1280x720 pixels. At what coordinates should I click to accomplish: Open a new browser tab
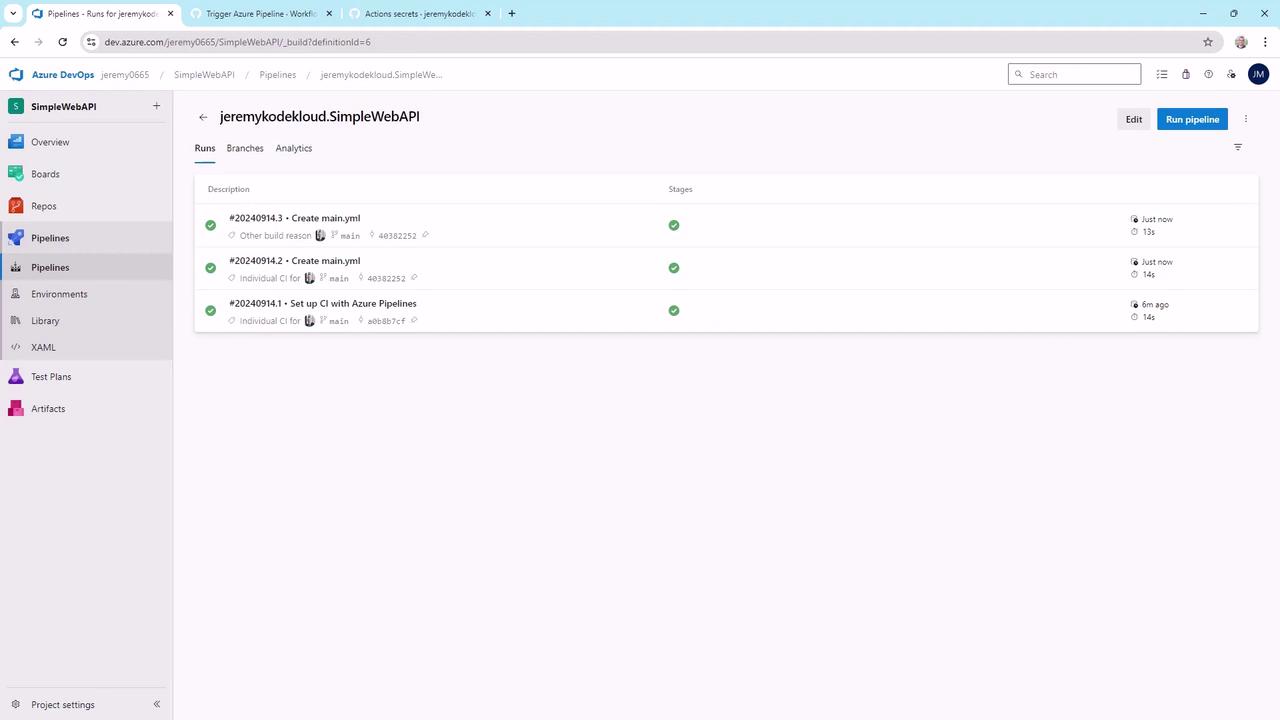[x=512, y=14]
